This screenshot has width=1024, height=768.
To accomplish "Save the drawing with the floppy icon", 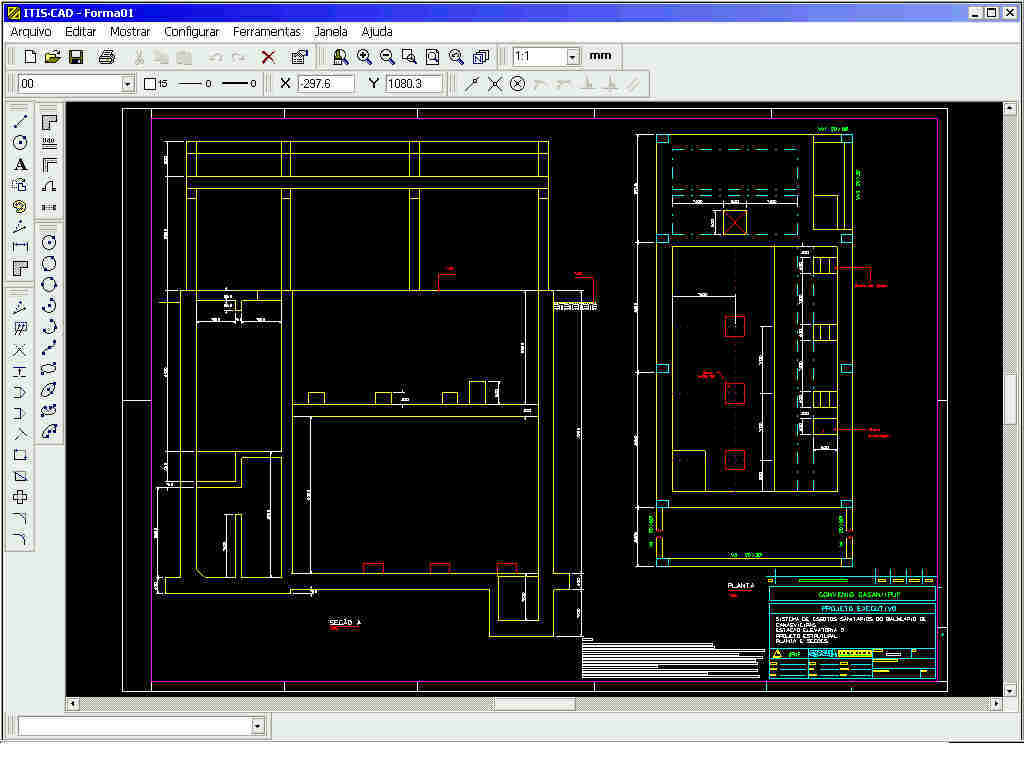I will (x=76, y=57).
